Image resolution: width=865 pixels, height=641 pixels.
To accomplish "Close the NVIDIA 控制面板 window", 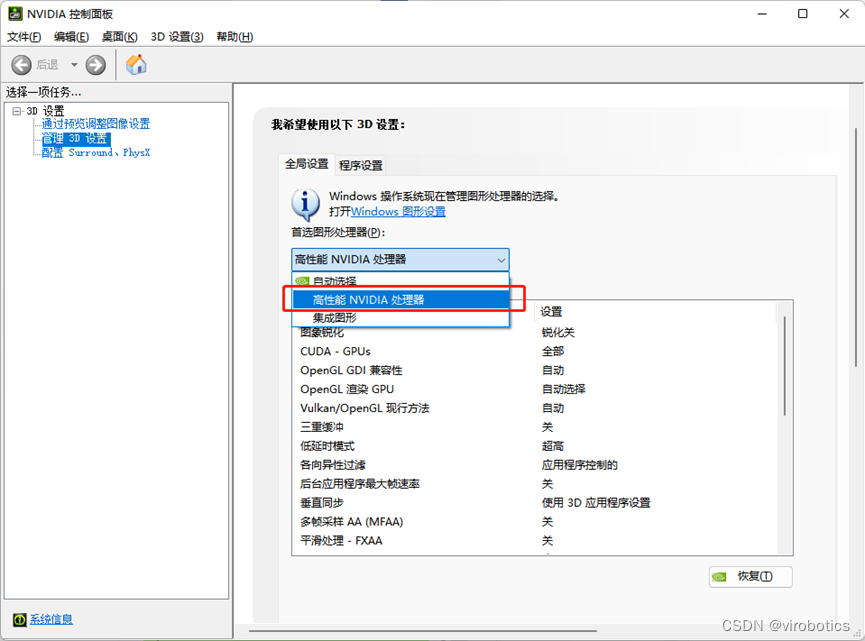I will pos(844,14).
